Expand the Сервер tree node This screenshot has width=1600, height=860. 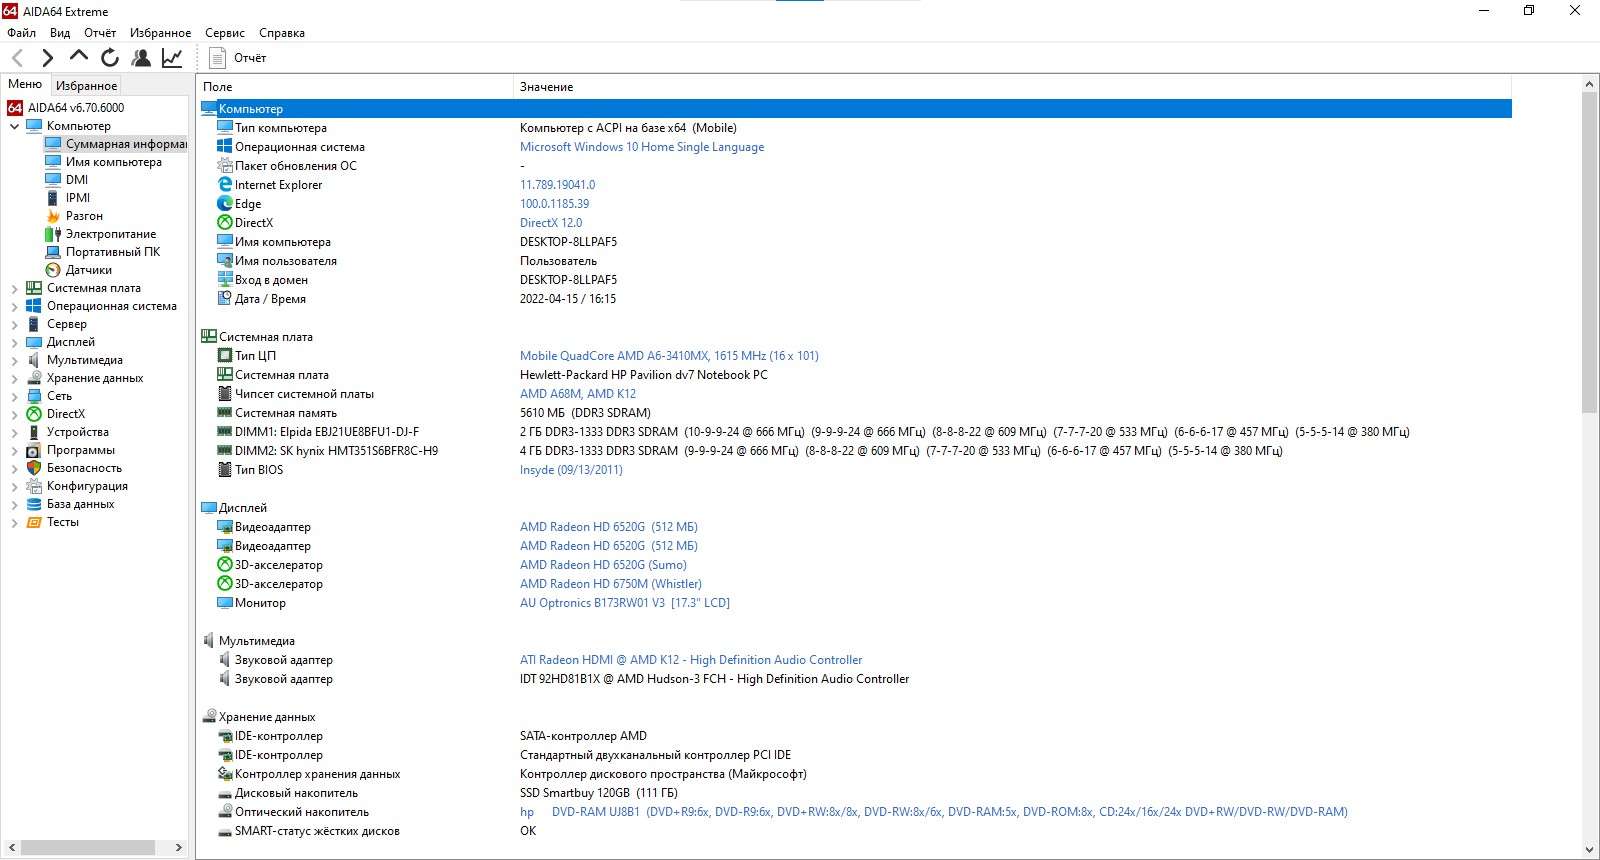pyautogui.click(x=14, y=324)
